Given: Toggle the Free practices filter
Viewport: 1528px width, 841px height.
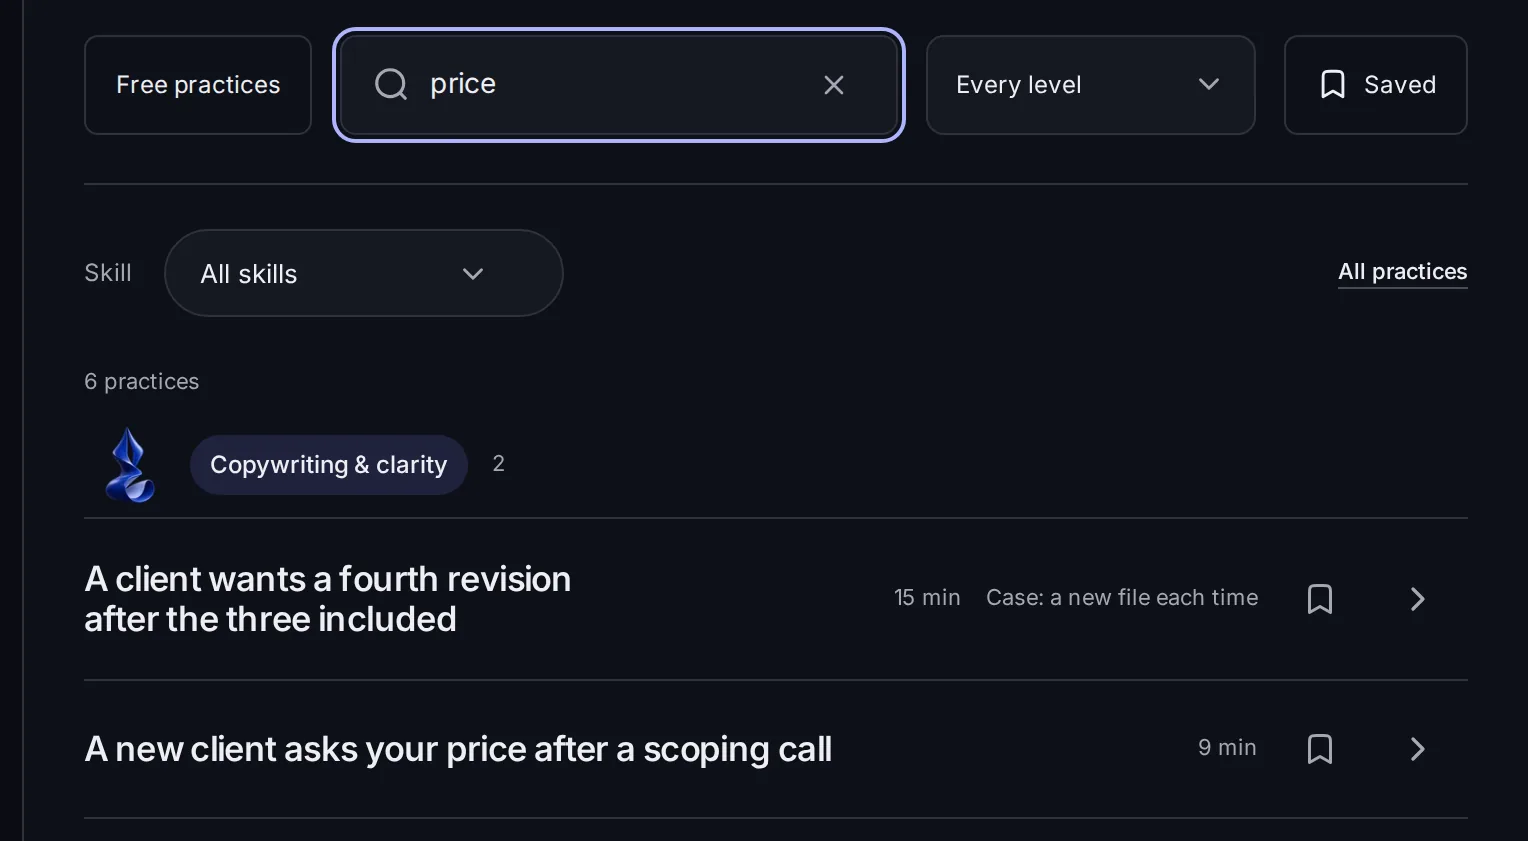Looking at the screenshot, I should point(198,85).
